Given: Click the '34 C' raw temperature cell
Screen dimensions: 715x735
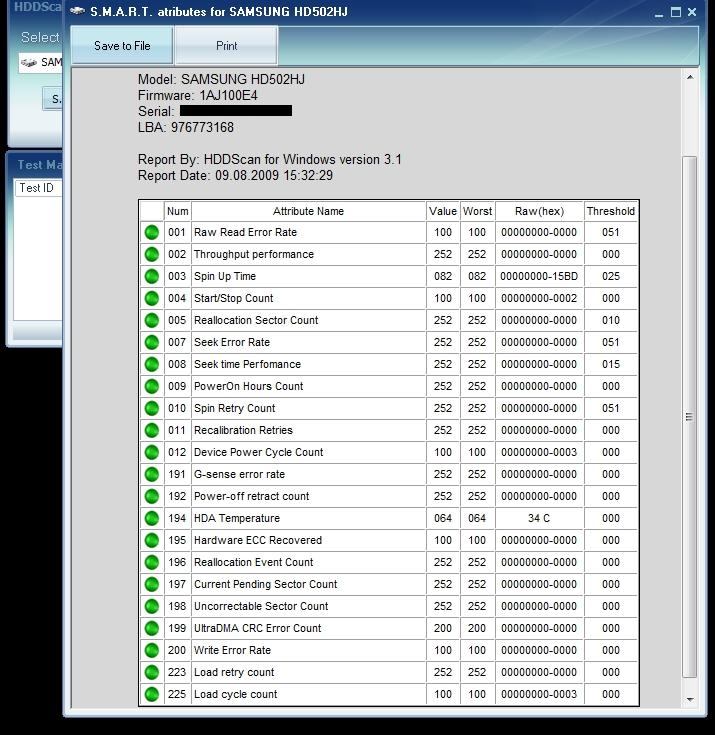Looking at the screenshot, I should tap(539, 518).
